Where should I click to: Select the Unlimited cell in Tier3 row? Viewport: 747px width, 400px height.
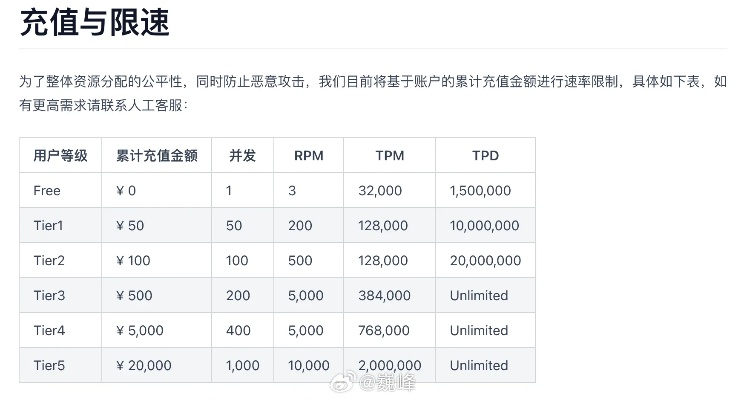pos(479,295)
